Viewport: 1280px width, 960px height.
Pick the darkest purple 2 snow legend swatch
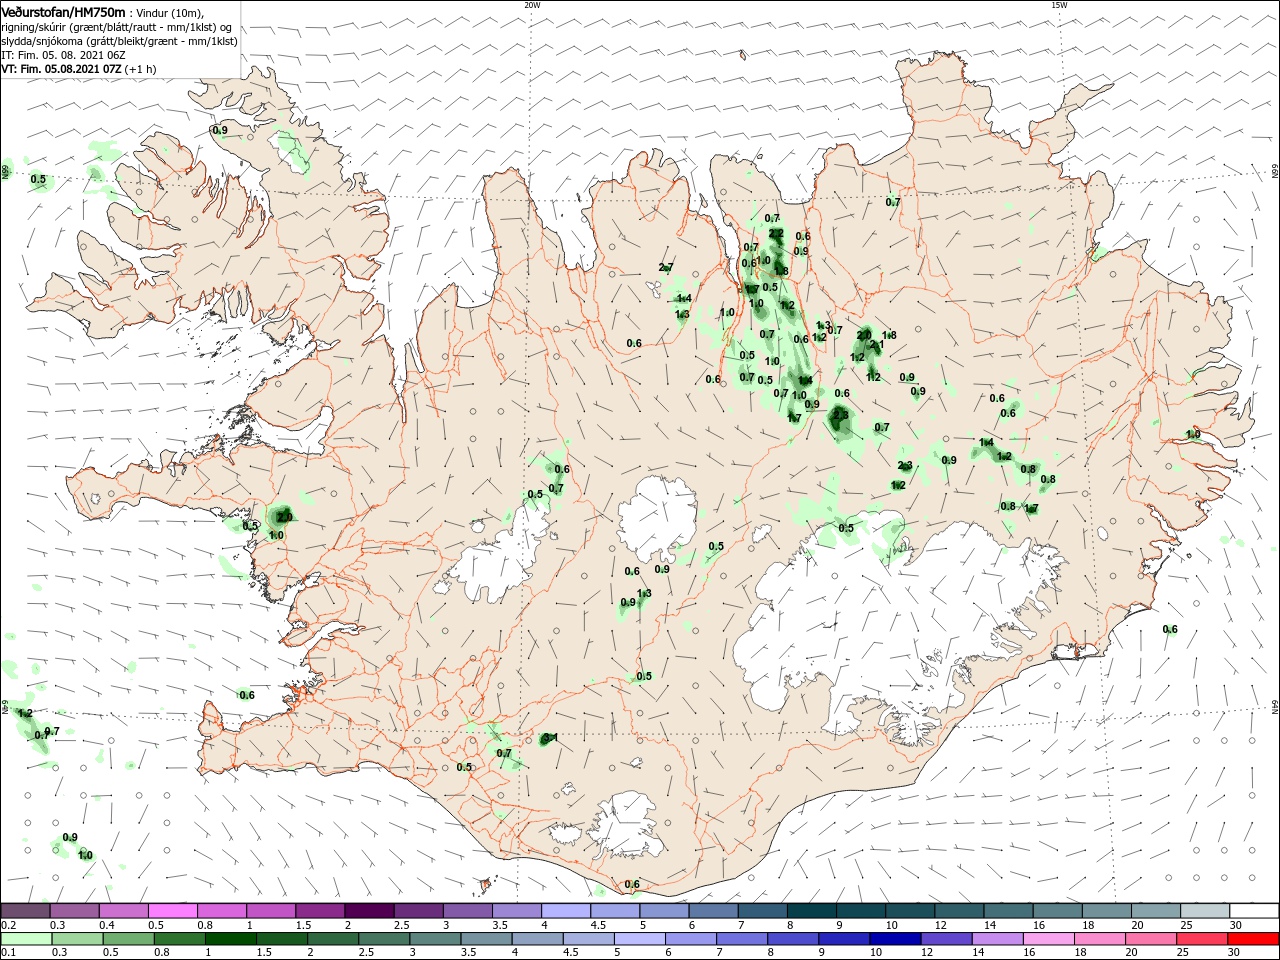(369, 911)
